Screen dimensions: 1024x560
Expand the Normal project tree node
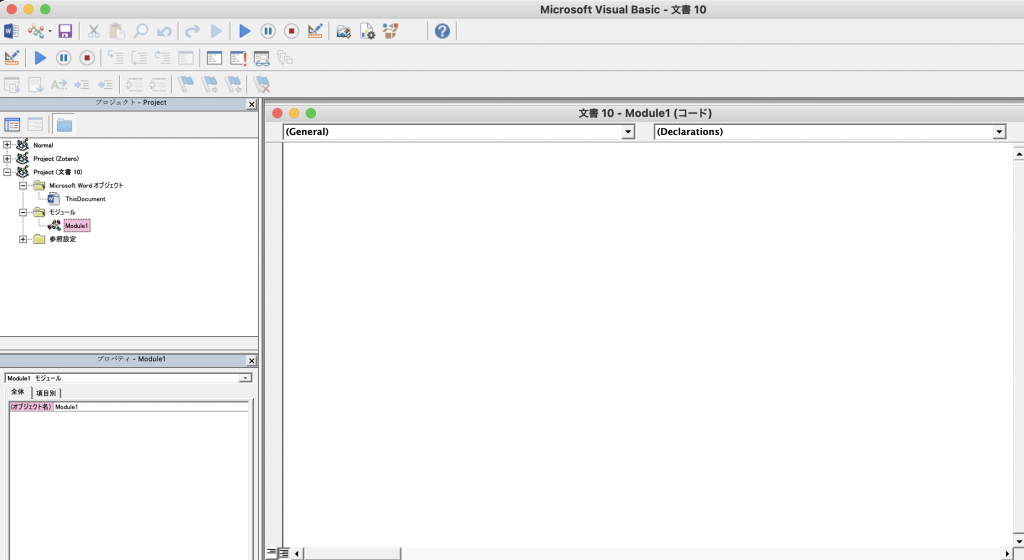[8, 145]
